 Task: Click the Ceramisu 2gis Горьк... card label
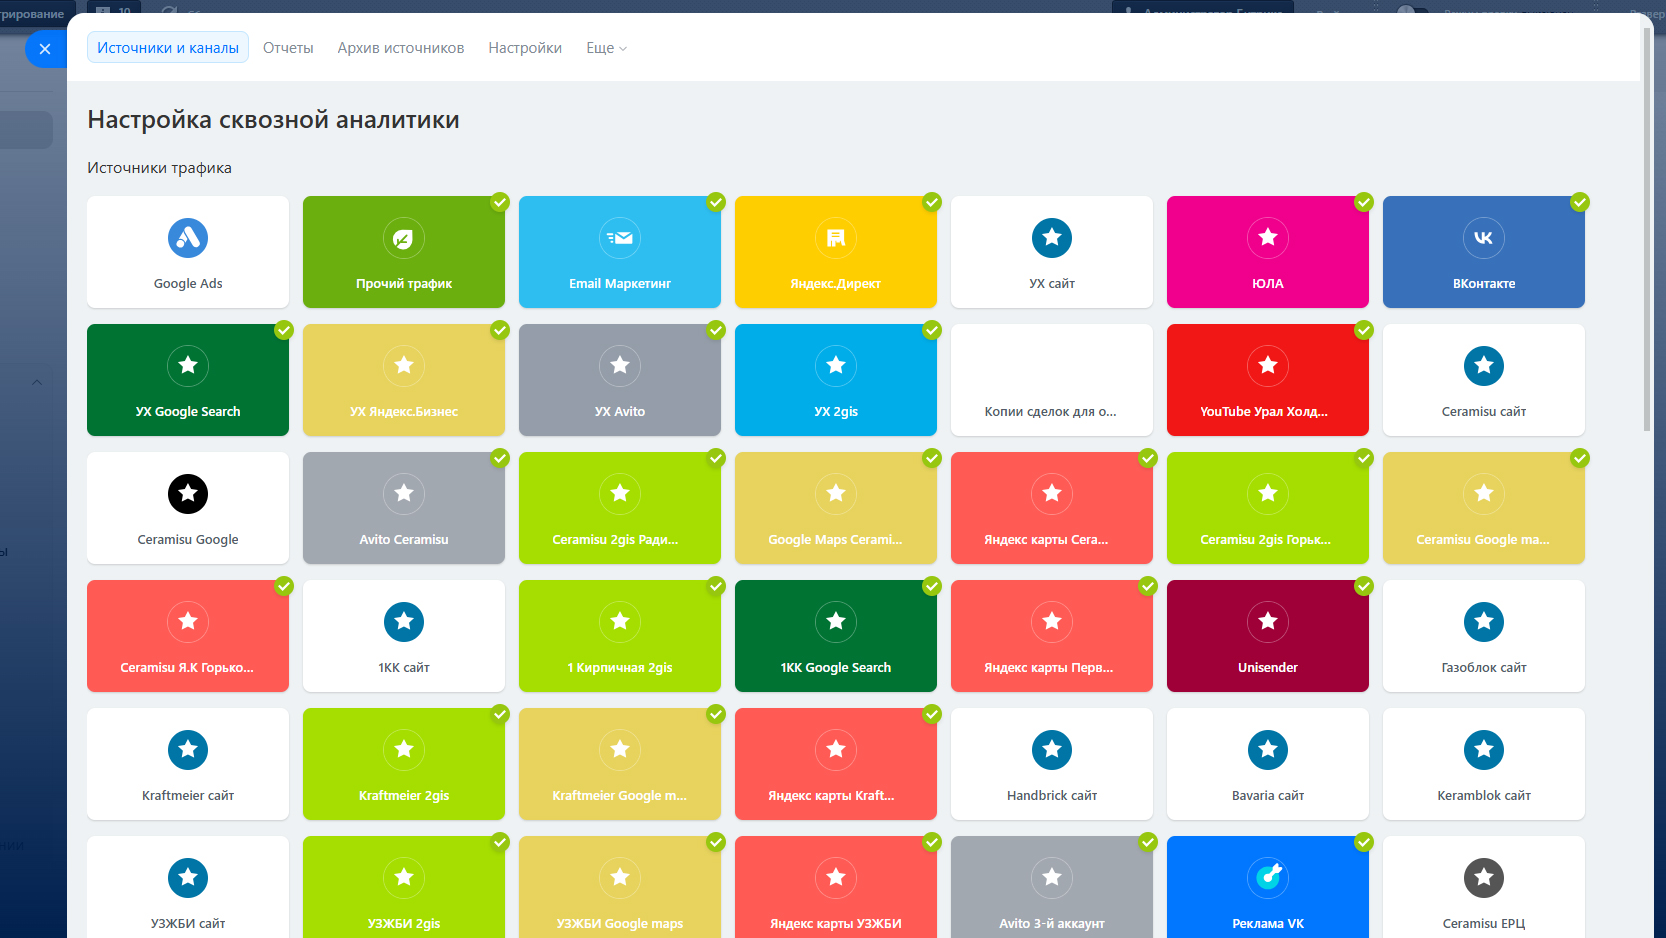tap(1265, 540)
